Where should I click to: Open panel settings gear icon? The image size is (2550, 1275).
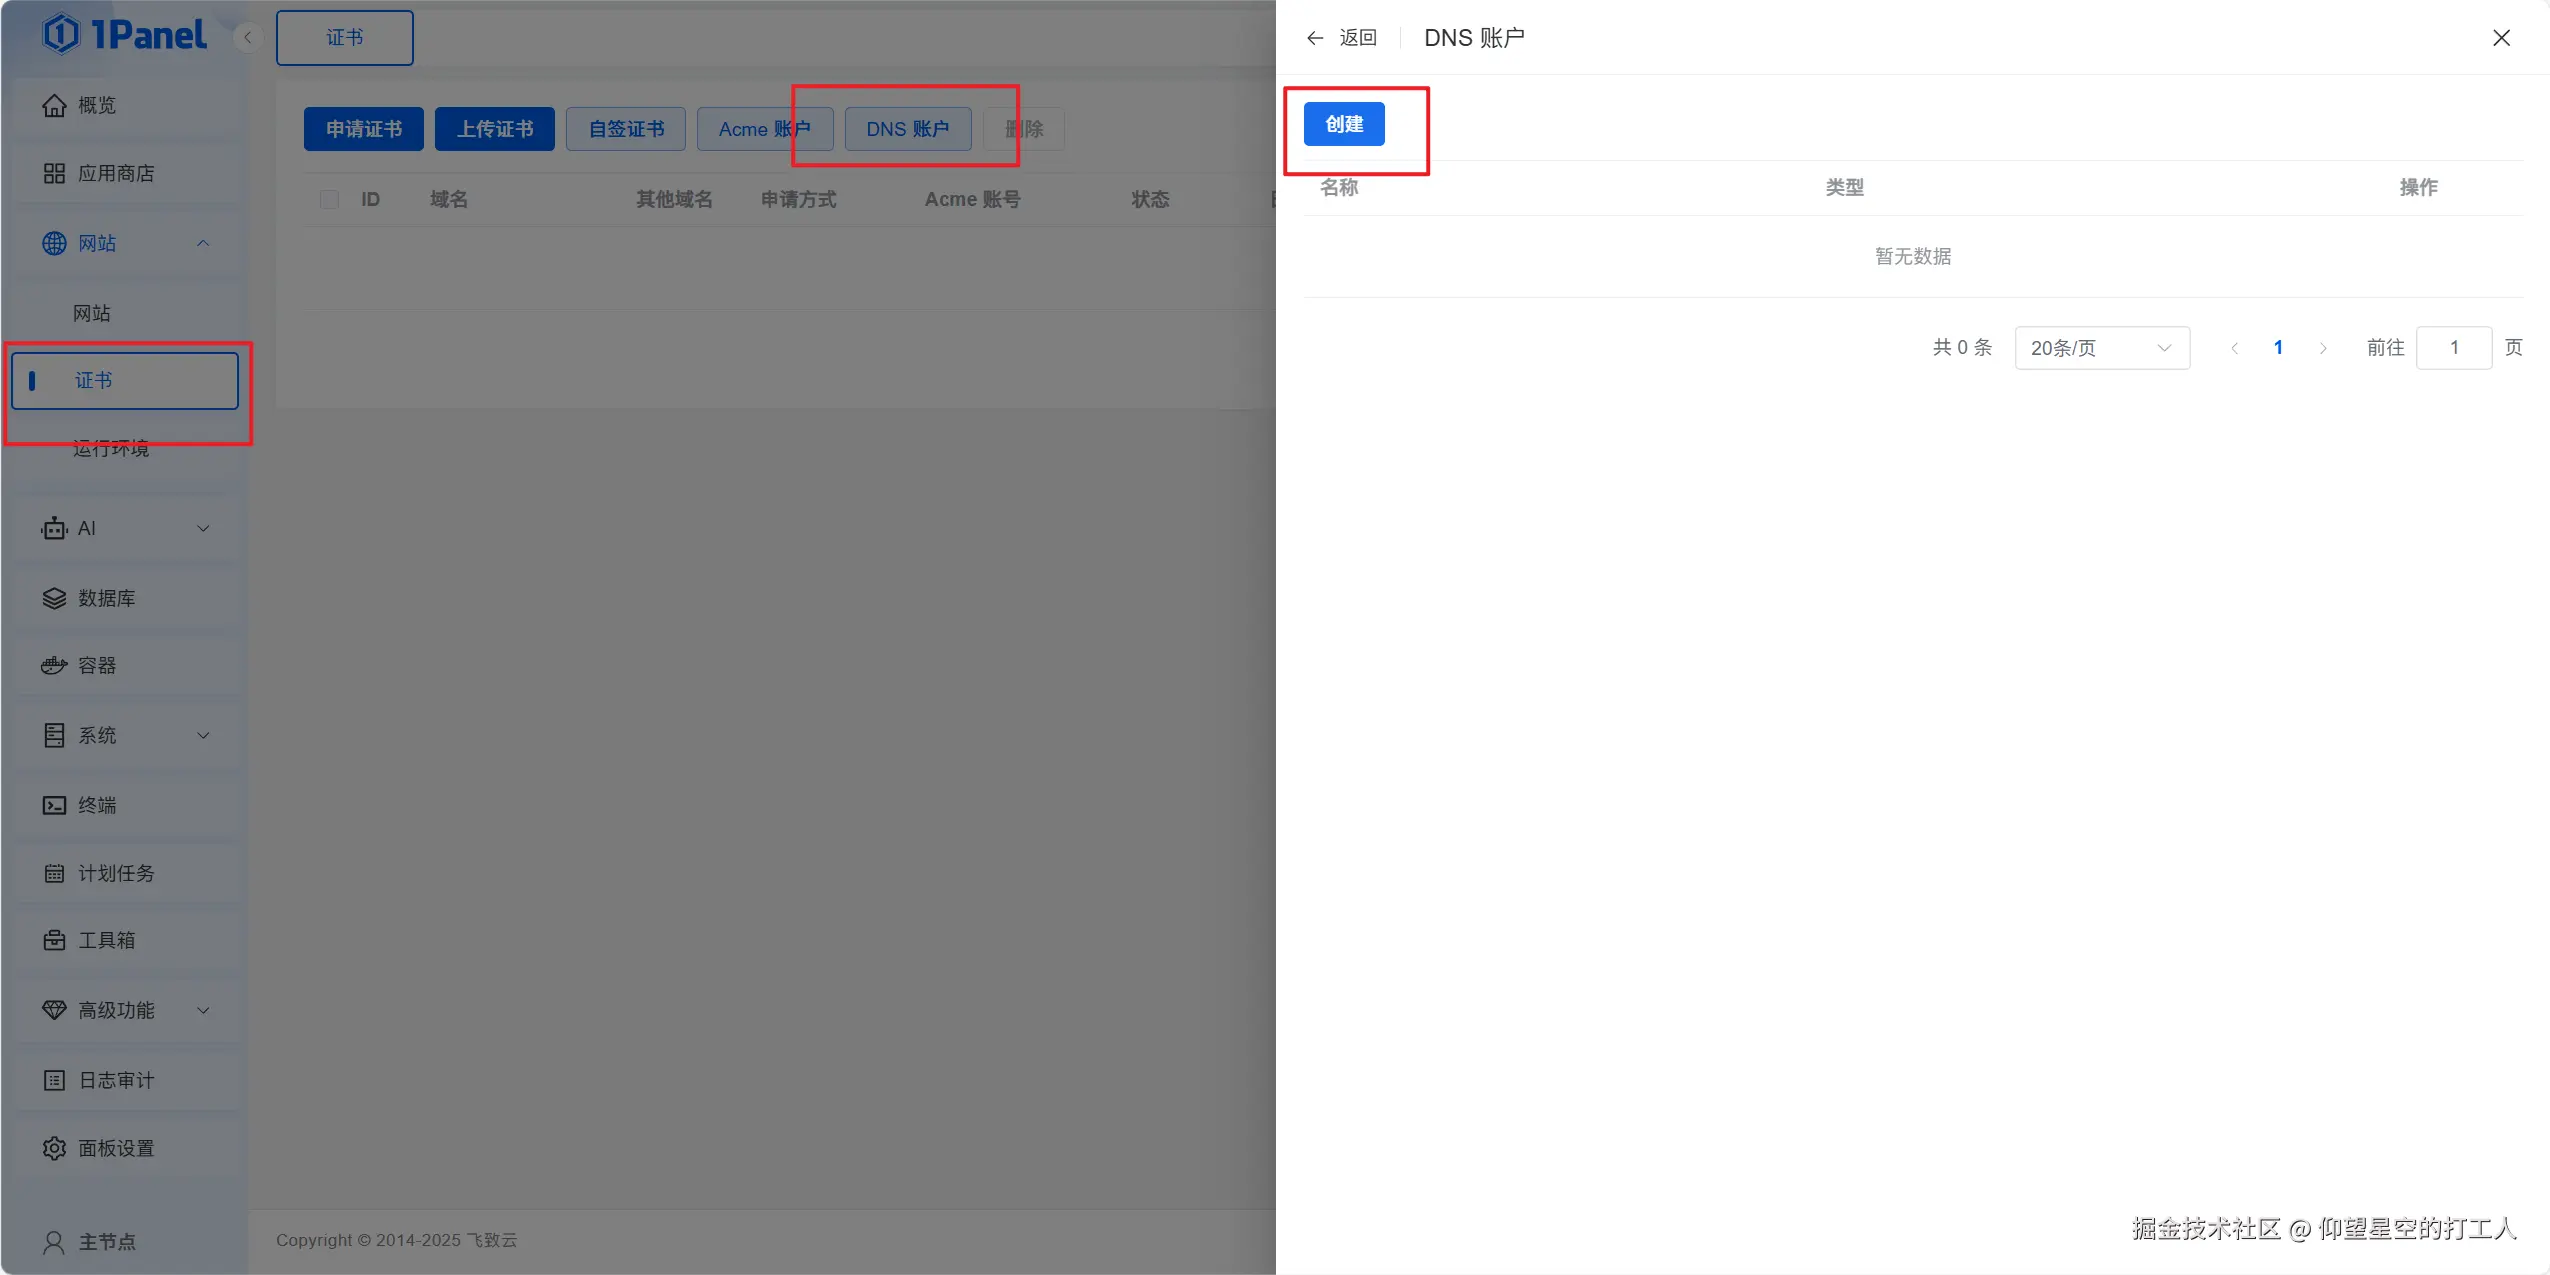tap(54, 1149)
